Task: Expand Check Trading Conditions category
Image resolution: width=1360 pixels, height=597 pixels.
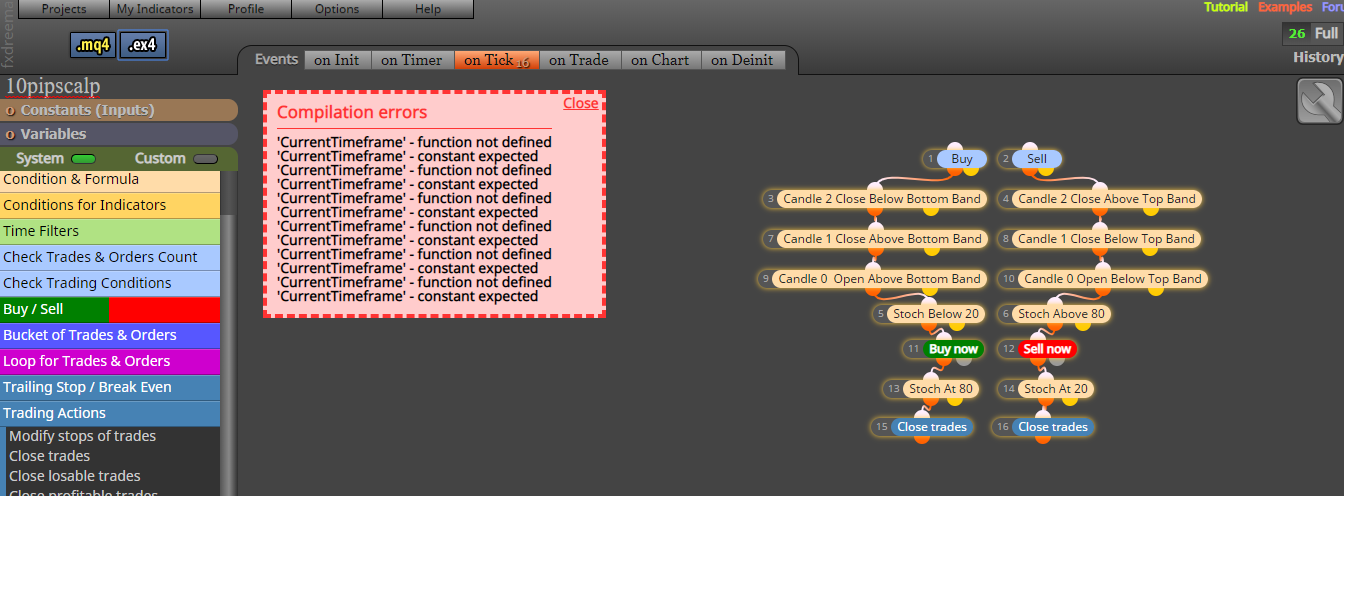Action: click(110, 283)
